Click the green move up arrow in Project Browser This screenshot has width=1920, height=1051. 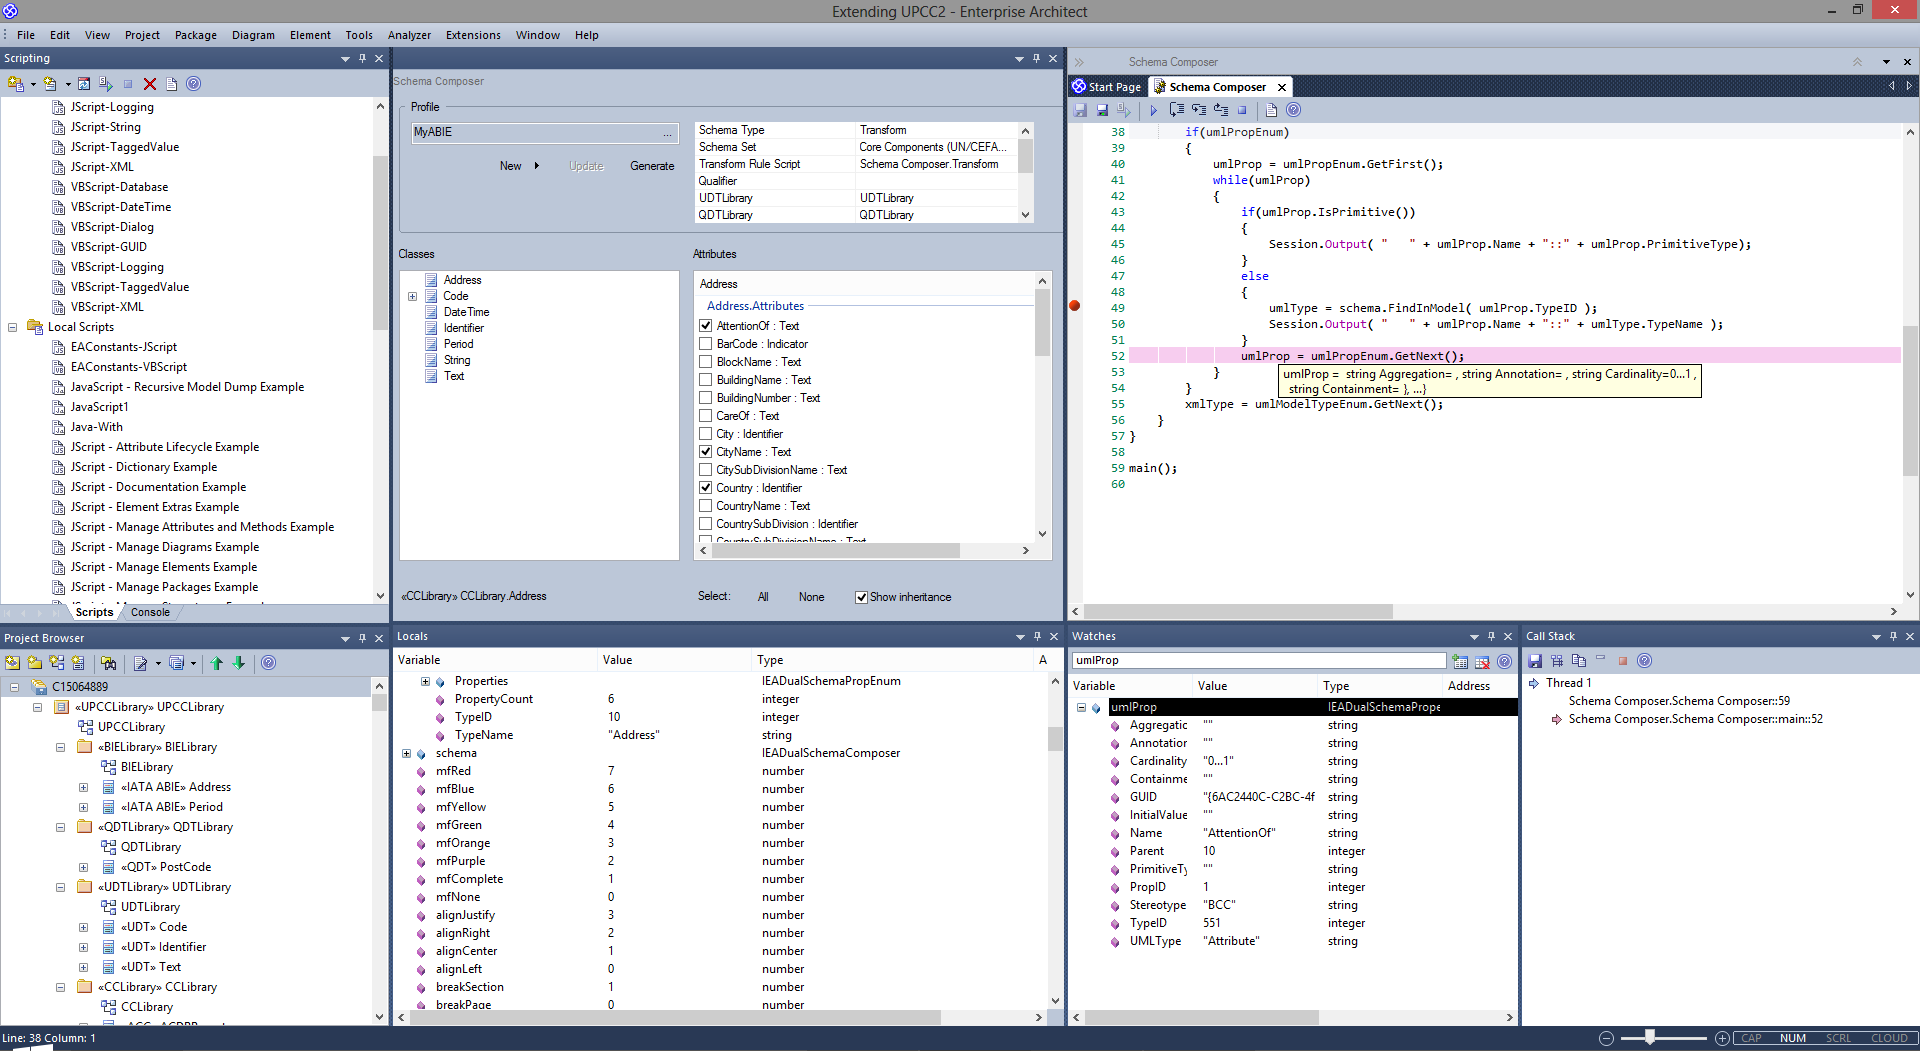[216, 663]
